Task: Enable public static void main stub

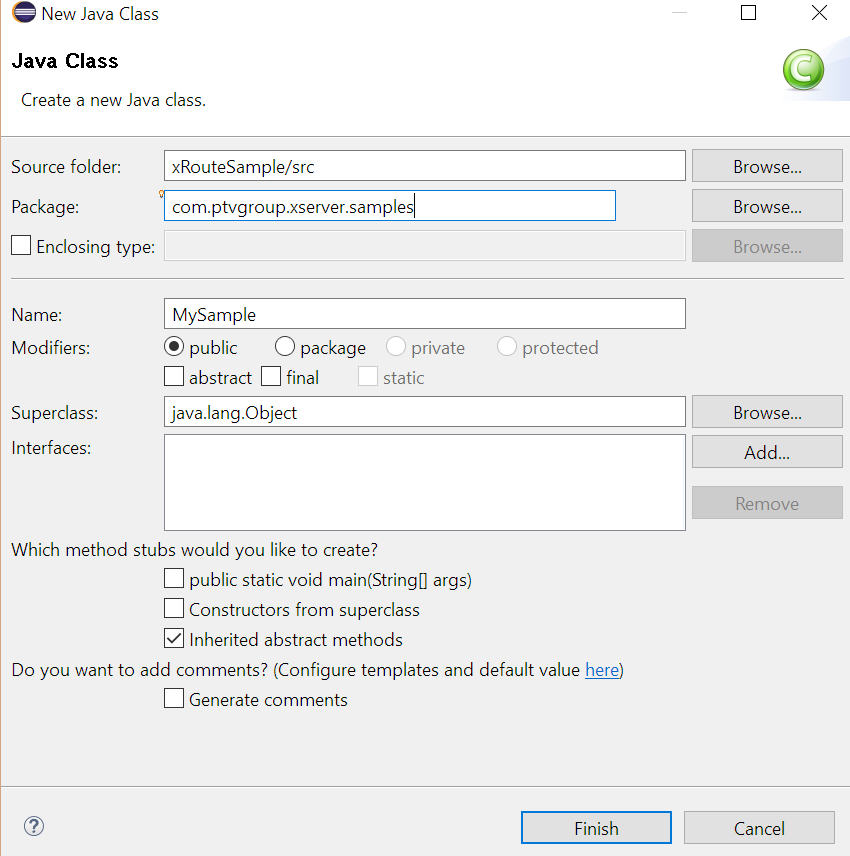Action: pyautogui.click(x=174, y=579)
